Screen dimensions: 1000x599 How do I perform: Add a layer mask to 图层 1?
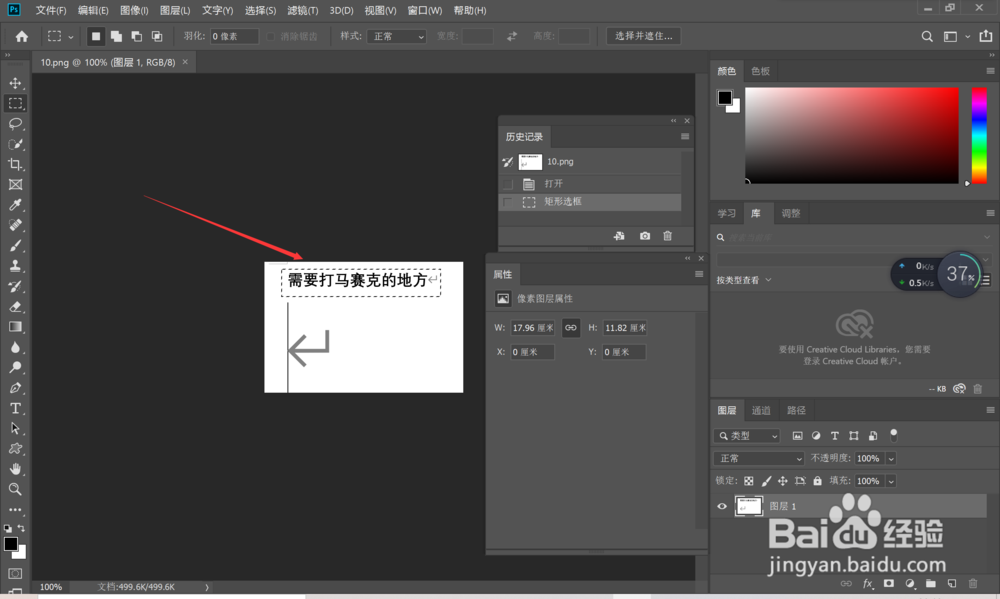890,583
